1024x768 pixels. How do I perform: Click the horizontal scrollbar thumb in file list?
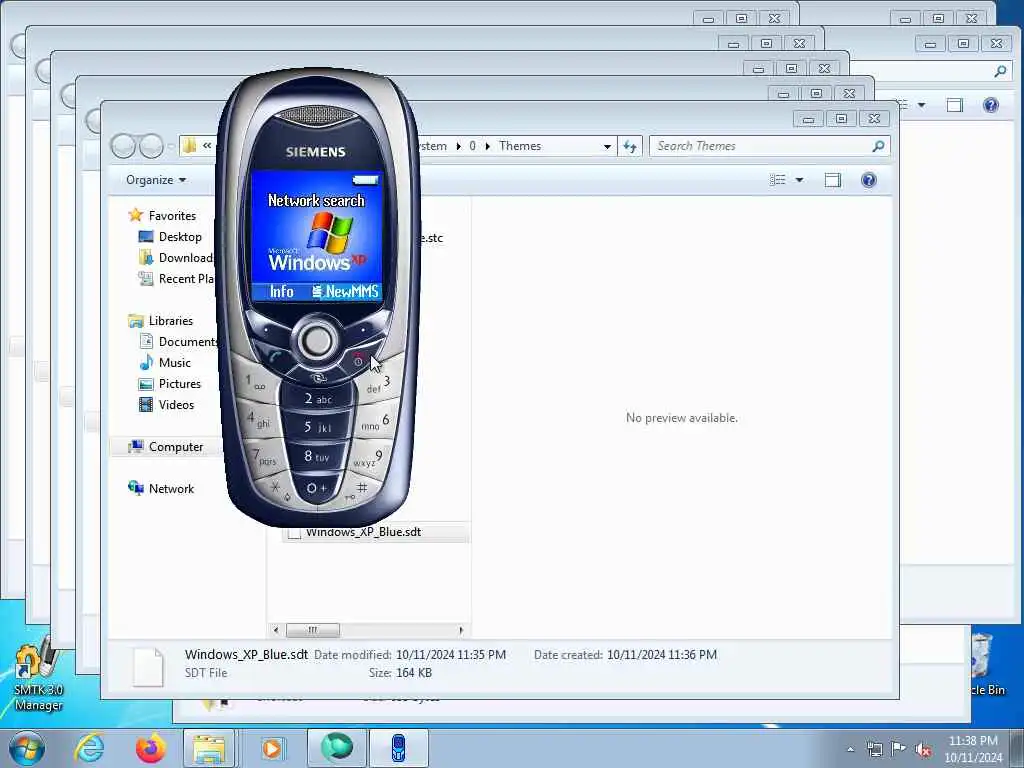313,630
